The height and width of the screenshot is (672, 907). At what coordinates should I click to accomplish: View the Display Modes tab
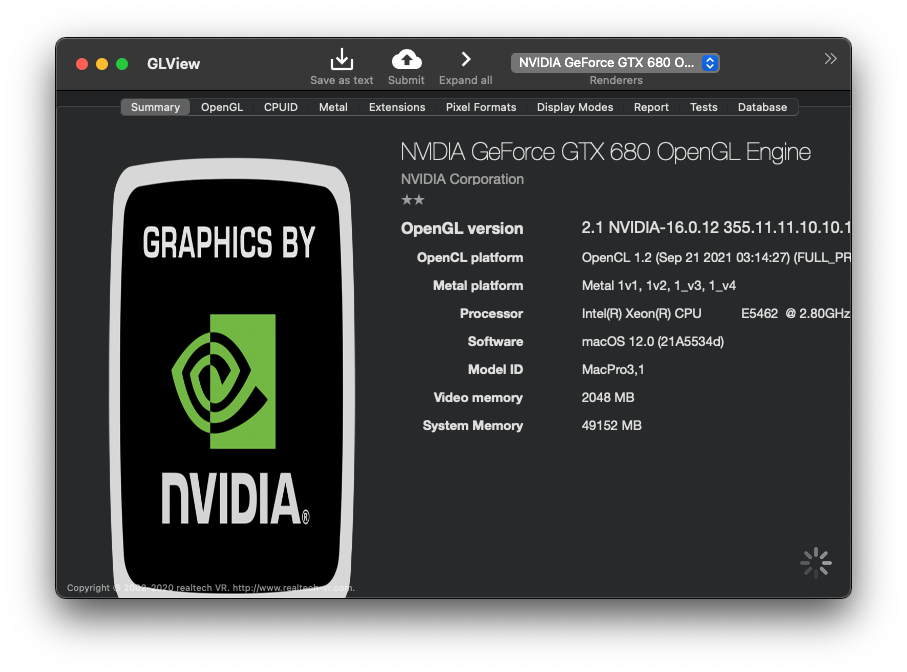pos(575,107)
